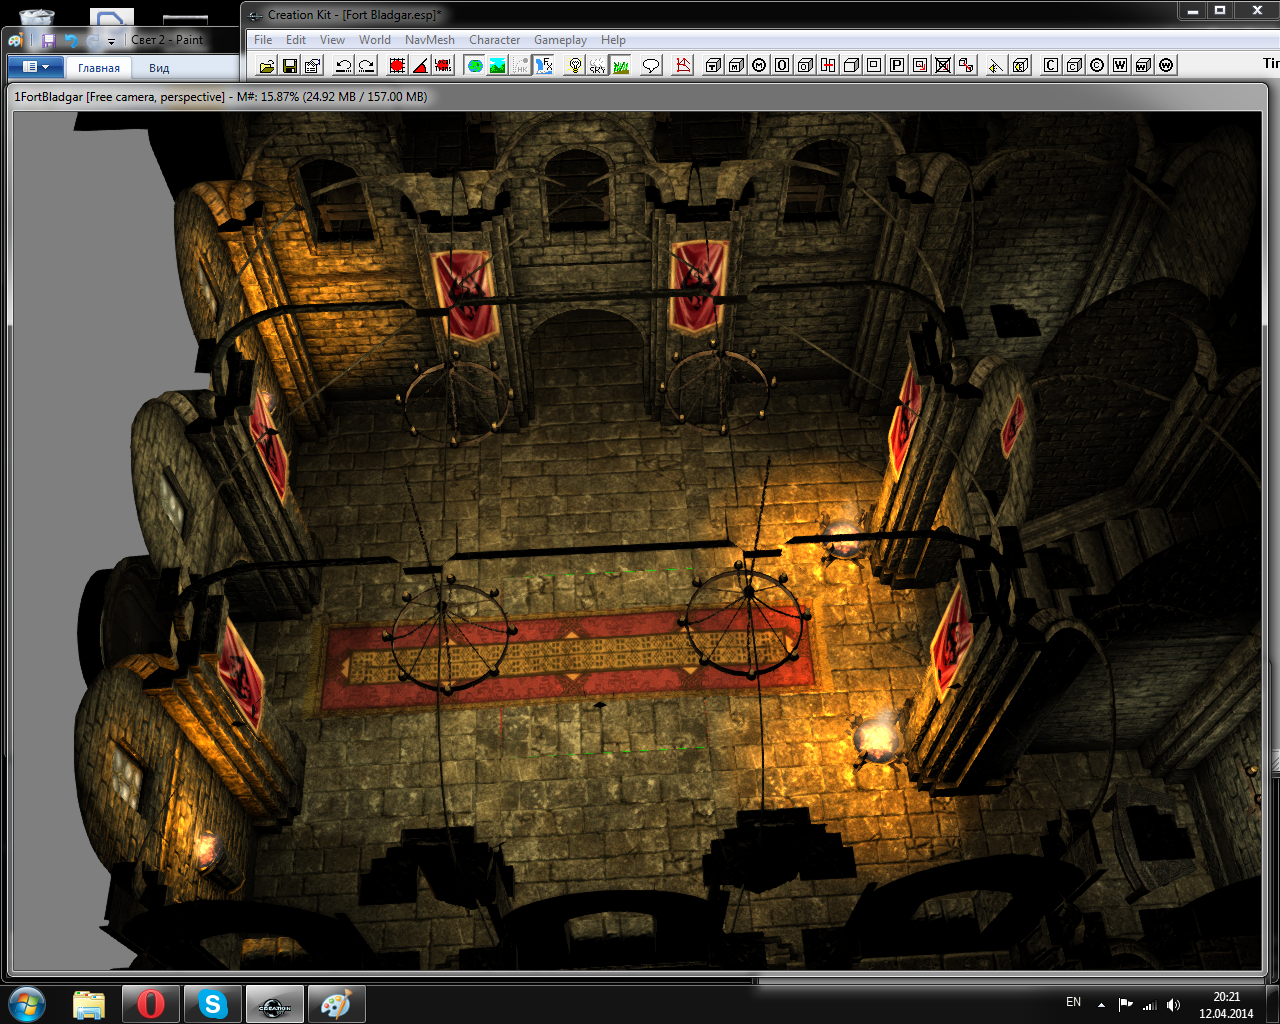The width and height of the screenshot is (1280, 1024).
Task: Open the Edit menu
Action: pyautogui.click(x=296, y=40)
